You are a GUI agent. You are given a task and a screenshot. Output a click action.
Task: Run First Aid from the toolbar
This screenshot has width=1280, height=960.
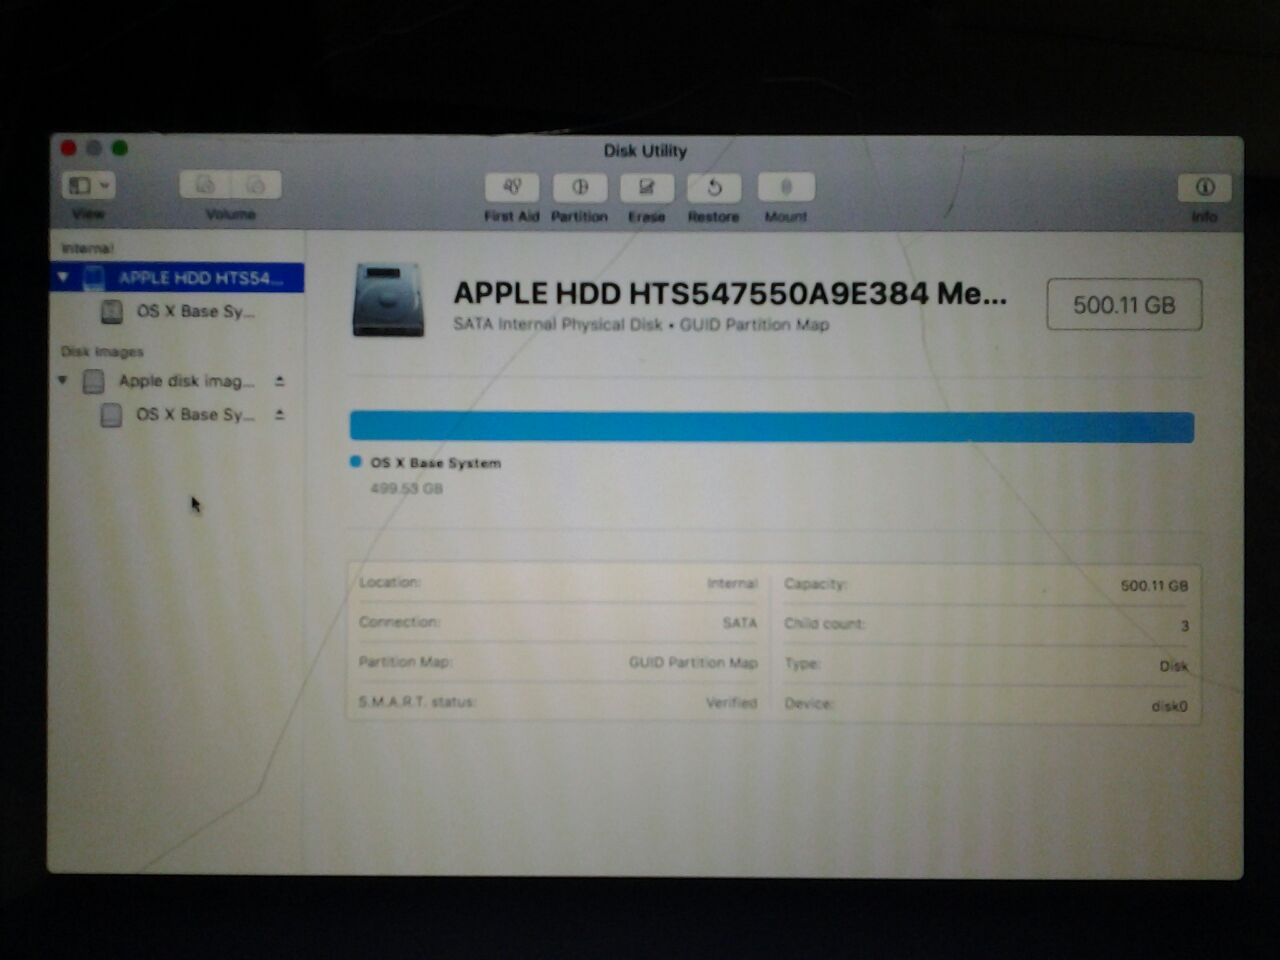click(512, 188)
